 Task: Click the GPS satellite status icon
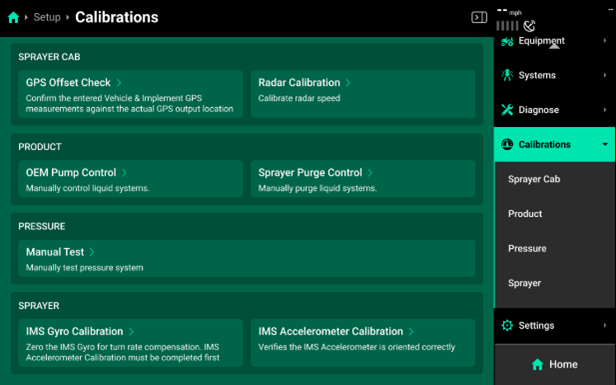click(x=530, y=26)
